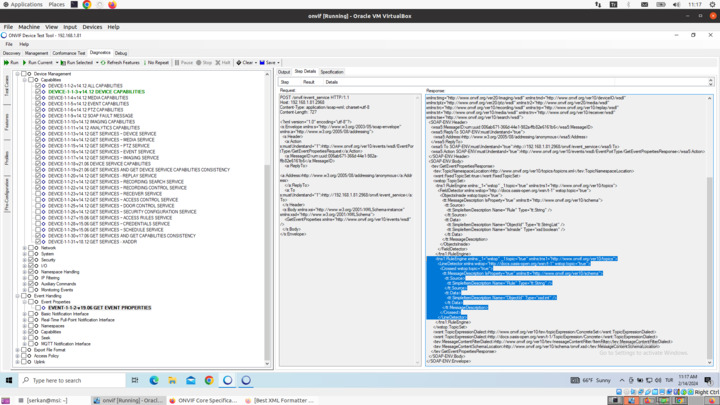Collapse the Event Handling tree node

pos(18,296)
